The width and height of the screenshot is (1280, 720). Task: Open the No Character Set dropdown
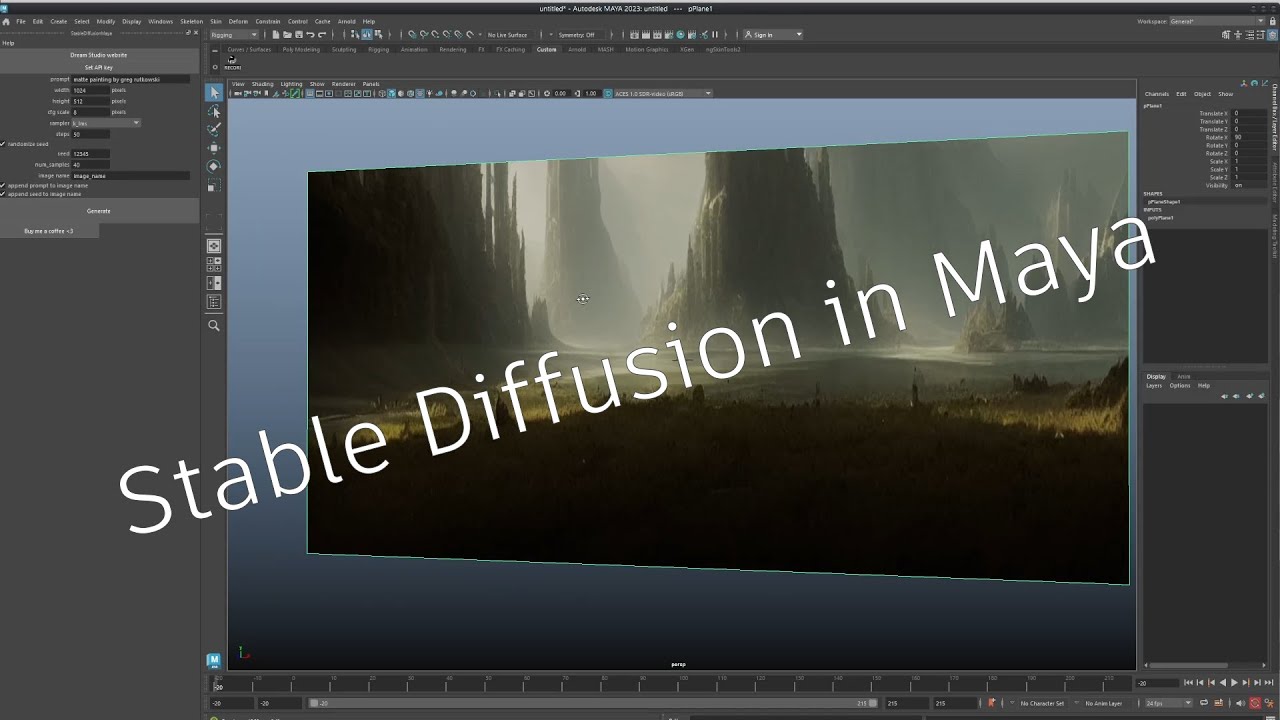1042,703
